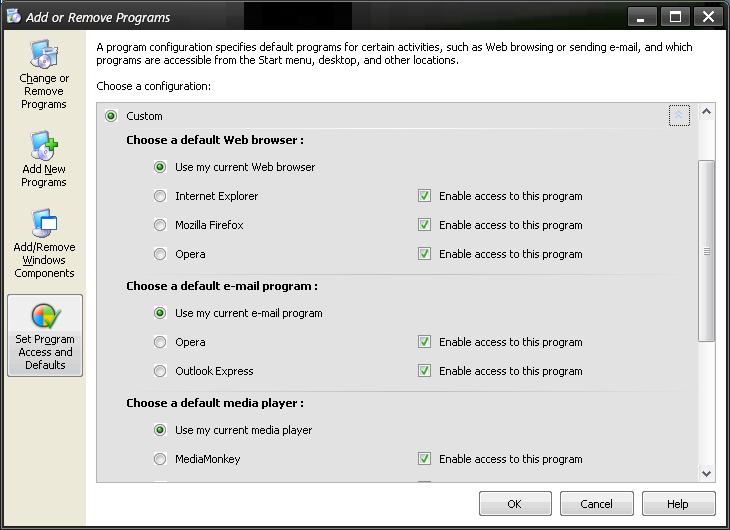Open the Add New Programs icon
Image resolution: width=730 pixels, height=530 pixels.
[44, 159]
